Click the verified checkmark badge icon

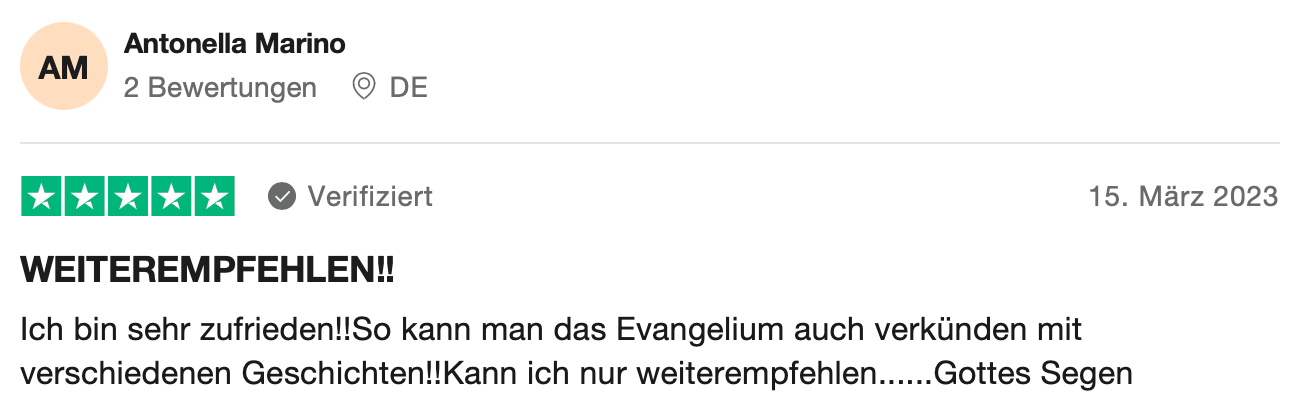click(x=282, y=197)
